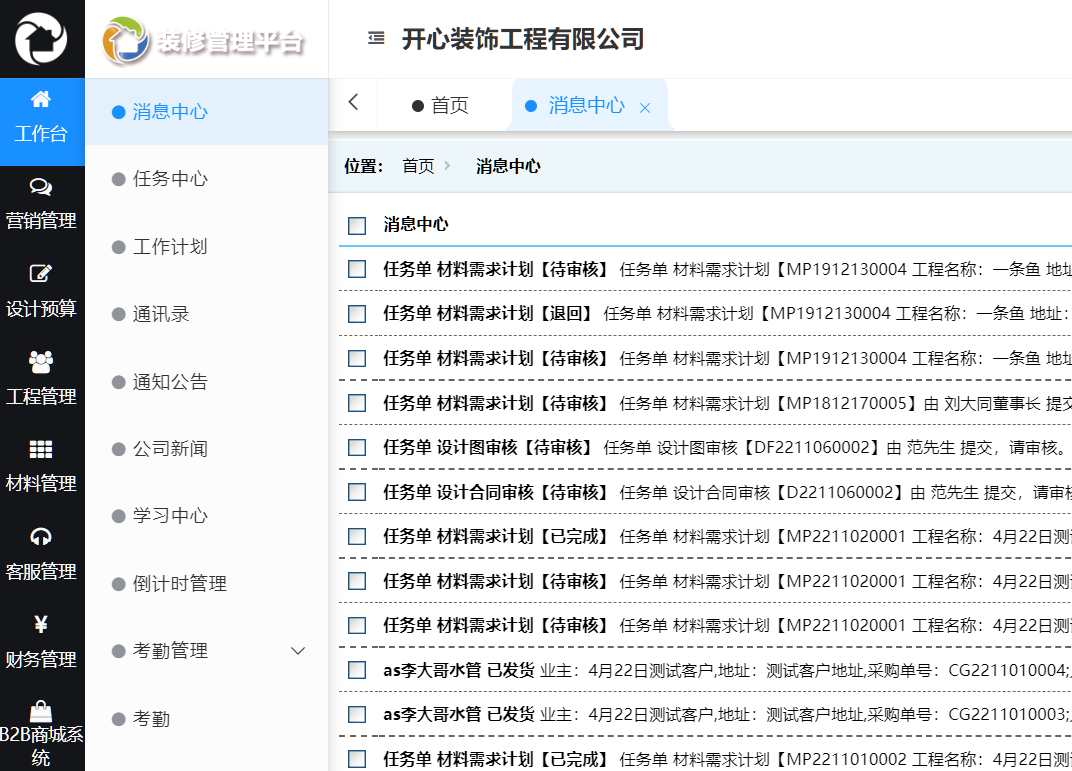Close the 消息中心 tab

click(x=644, y=104)
